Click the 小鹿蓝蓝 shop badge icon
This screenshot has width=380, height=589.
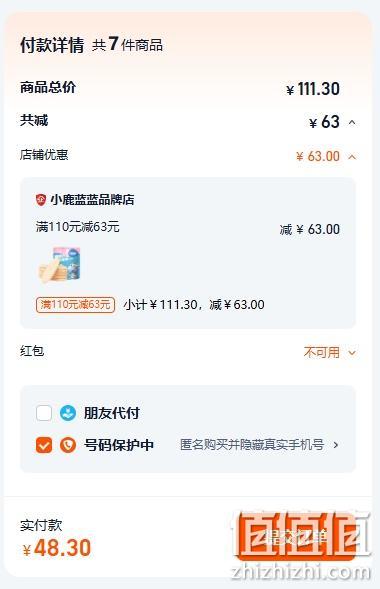[41, 200]
